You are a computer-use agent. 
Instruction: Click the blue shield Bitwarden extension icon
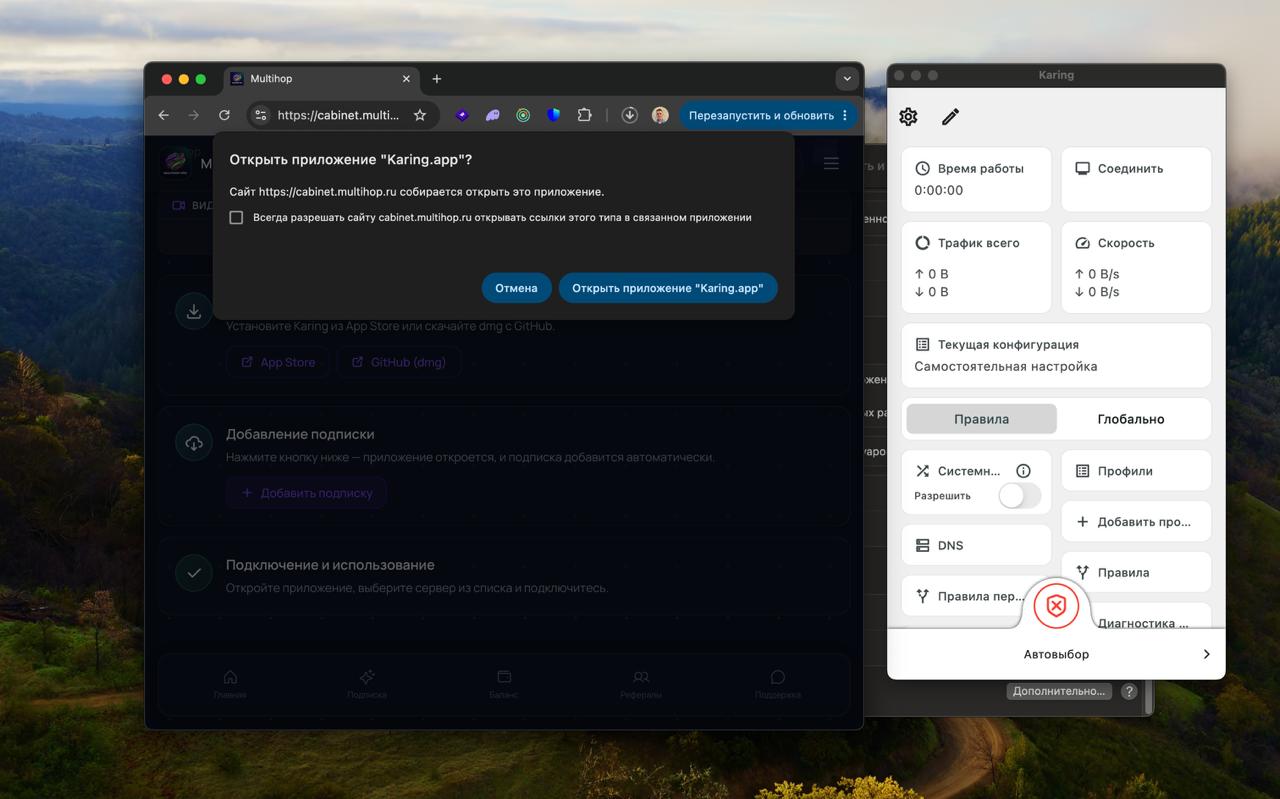(554, 116)
